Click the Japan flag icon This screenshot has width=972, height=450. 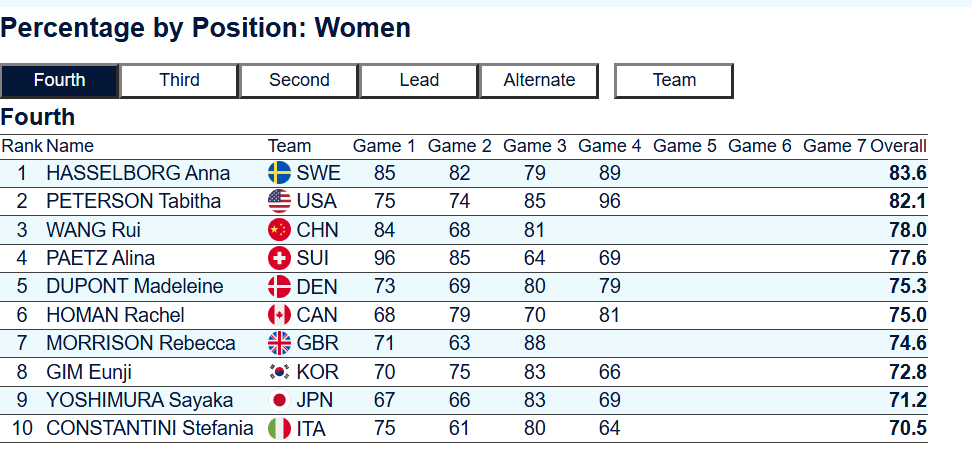279,400
